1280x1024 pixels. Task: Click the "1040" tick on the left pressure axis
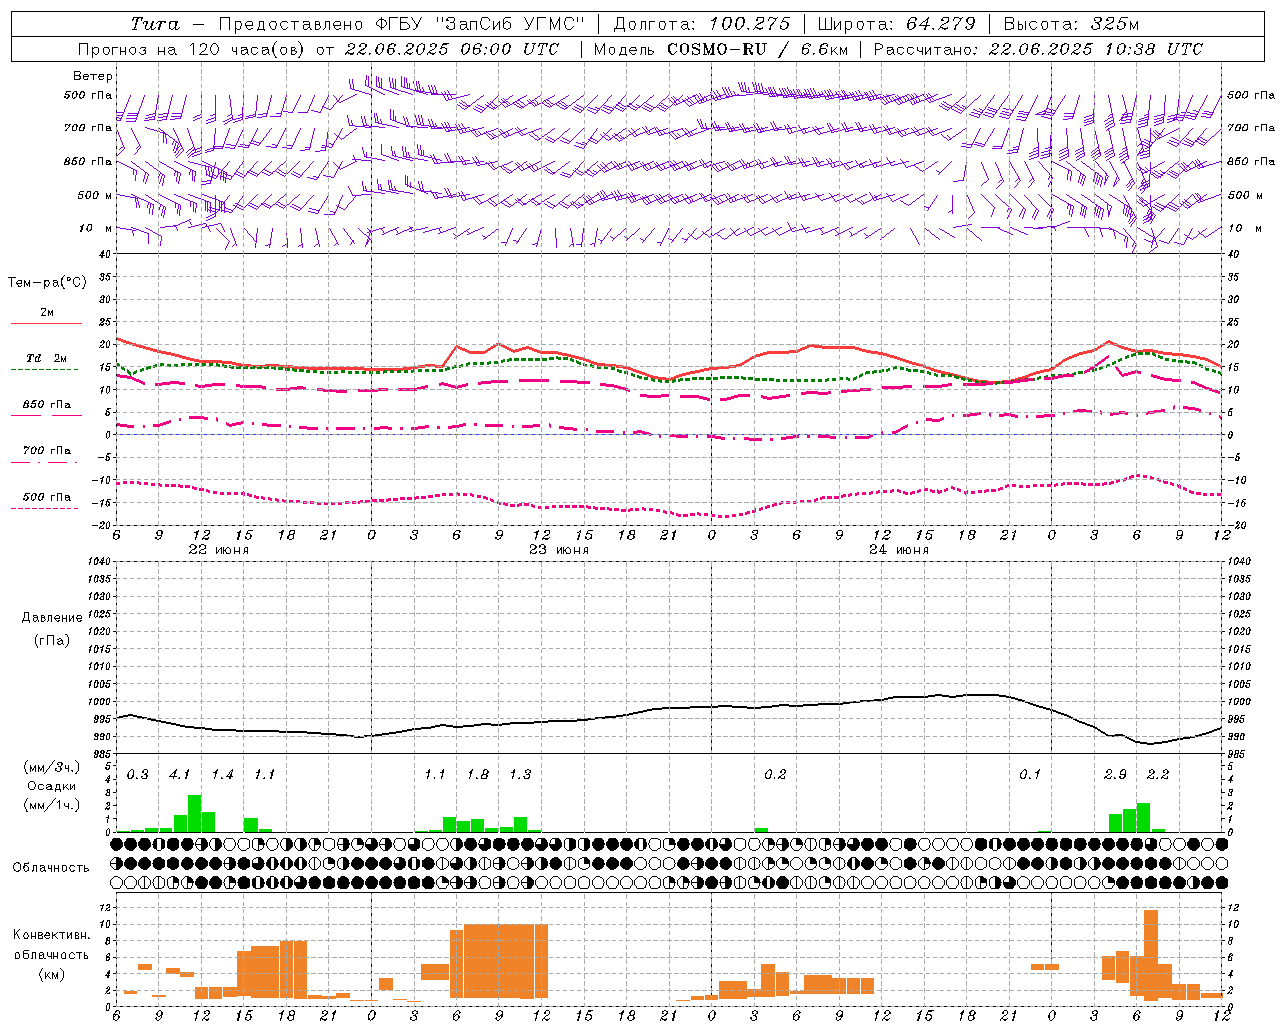98,561
